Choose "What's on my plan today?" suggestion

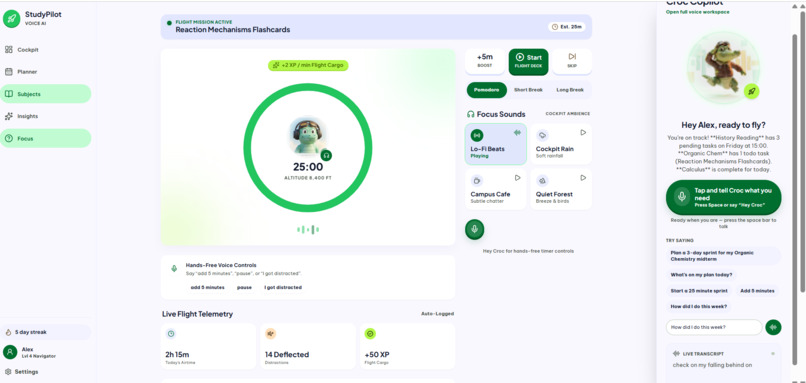coord(701,275)
